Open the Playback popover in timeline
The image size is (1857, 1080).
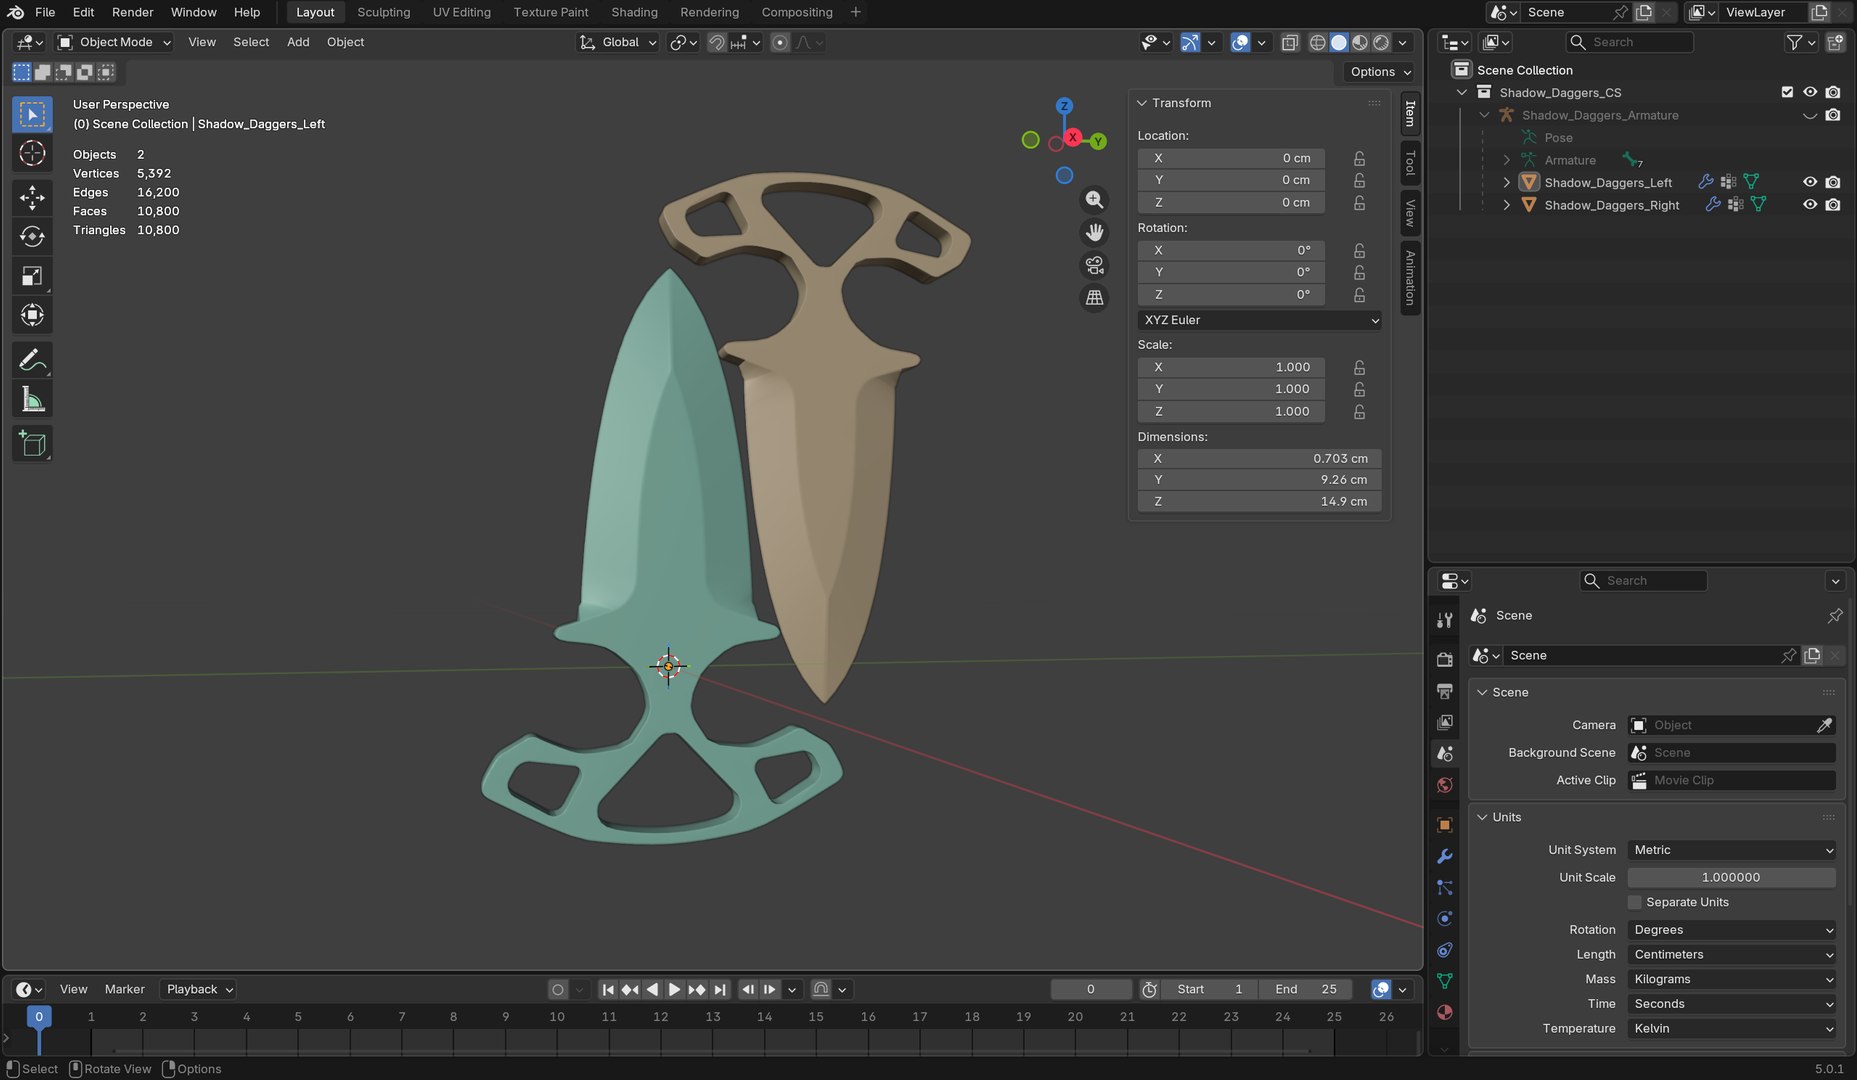199,989
